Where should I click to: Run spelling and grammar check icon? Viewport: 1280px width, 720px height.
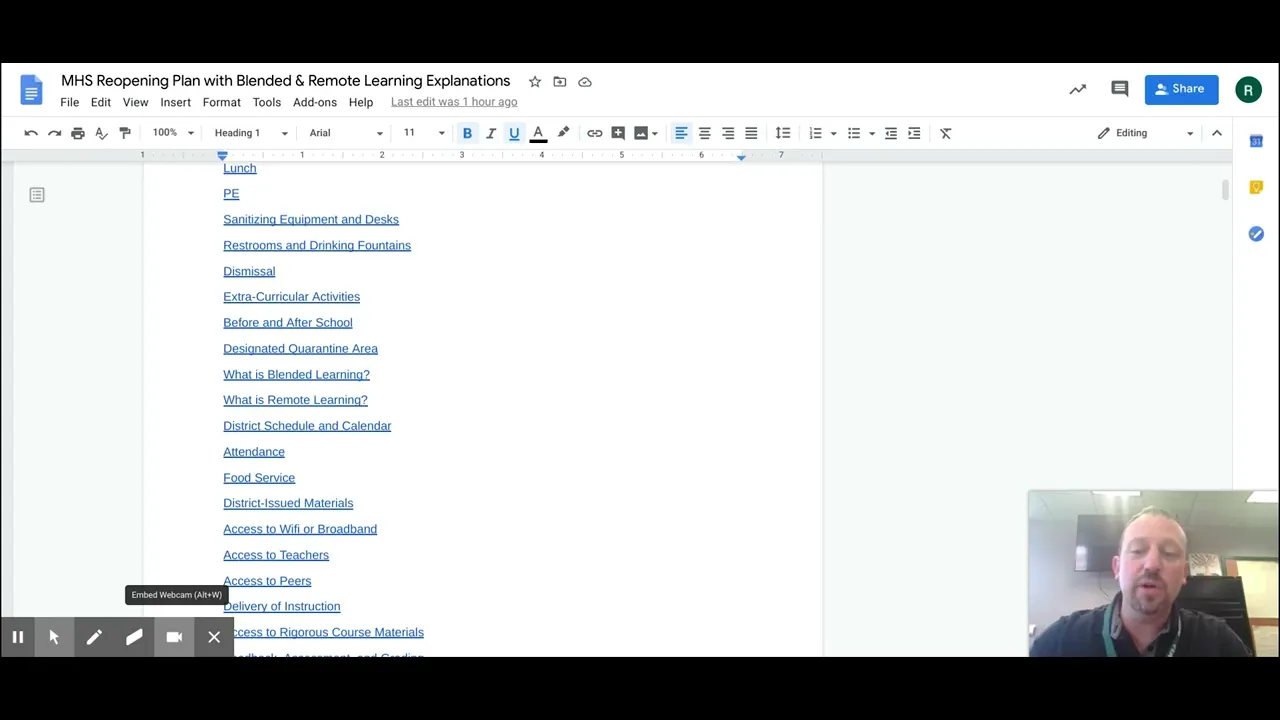(x=101, y=133)
